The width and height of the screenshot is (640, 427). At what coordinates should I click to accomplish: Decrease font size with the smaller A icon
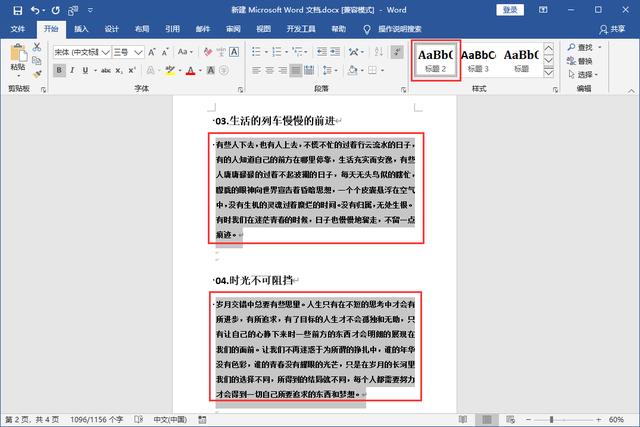165,52
